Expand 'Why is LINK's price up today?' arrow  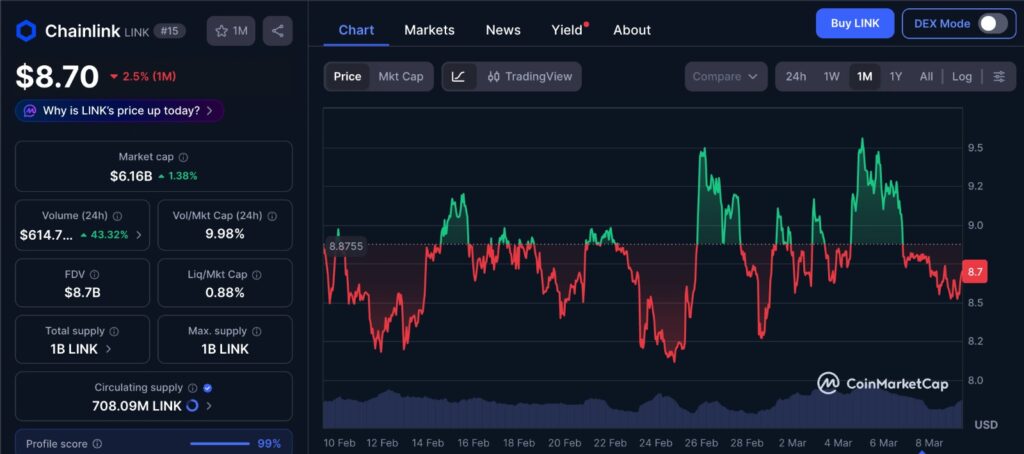[x=209, y=111]
